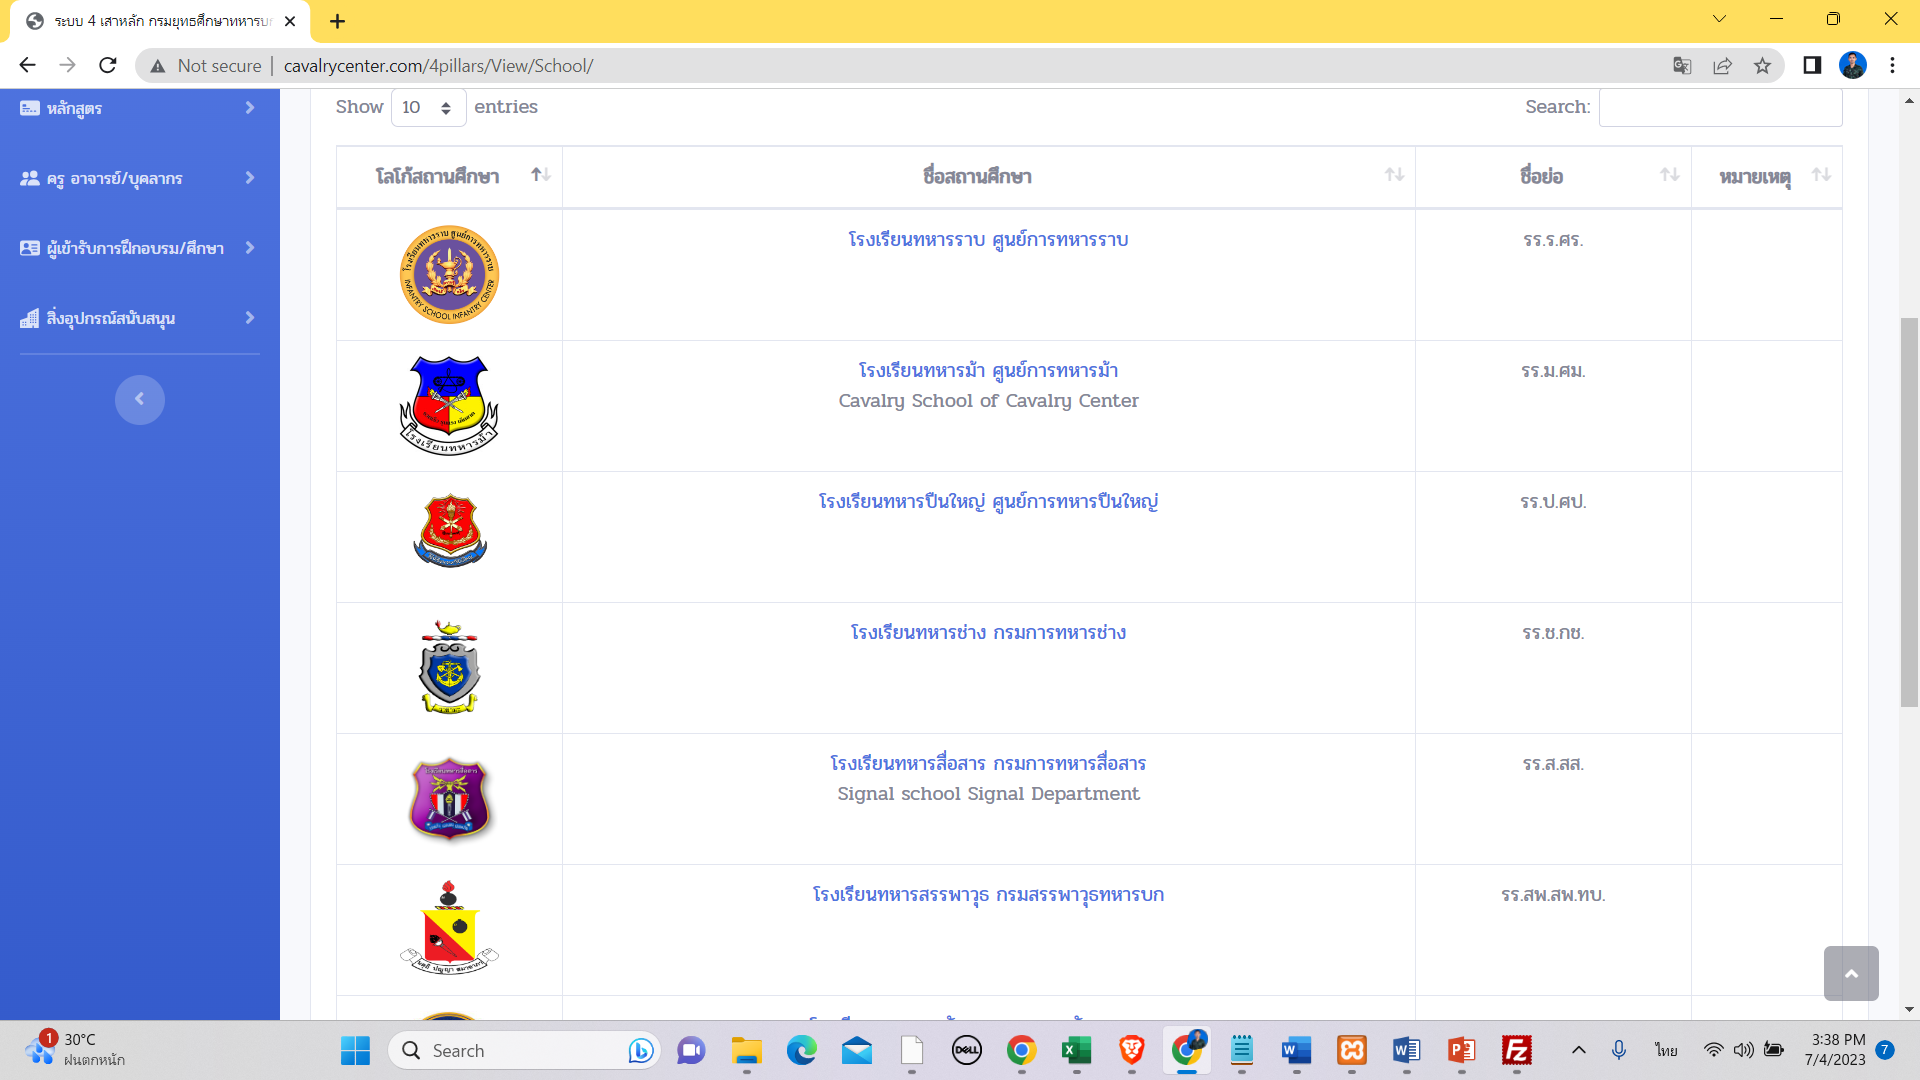Image resolution: width=1920 pixels, height=1080 pixels.
Task: Click the scroll-to-top arrow button
Action: [x=1850, y=973]
